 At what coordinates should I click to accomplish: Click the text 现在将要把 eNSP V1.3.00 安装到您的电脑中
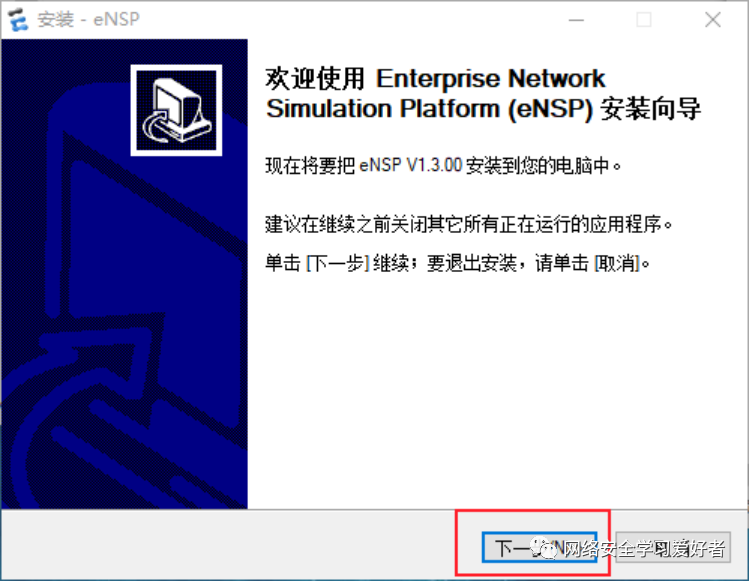tap(443, 166)
